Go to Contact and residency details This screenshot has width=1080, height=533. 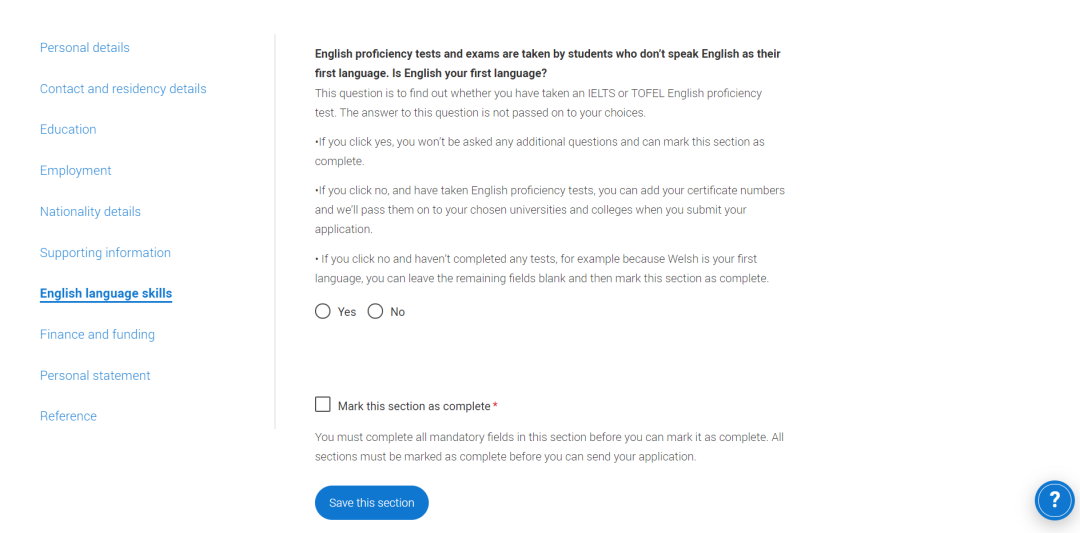click(x=123, y=89)
